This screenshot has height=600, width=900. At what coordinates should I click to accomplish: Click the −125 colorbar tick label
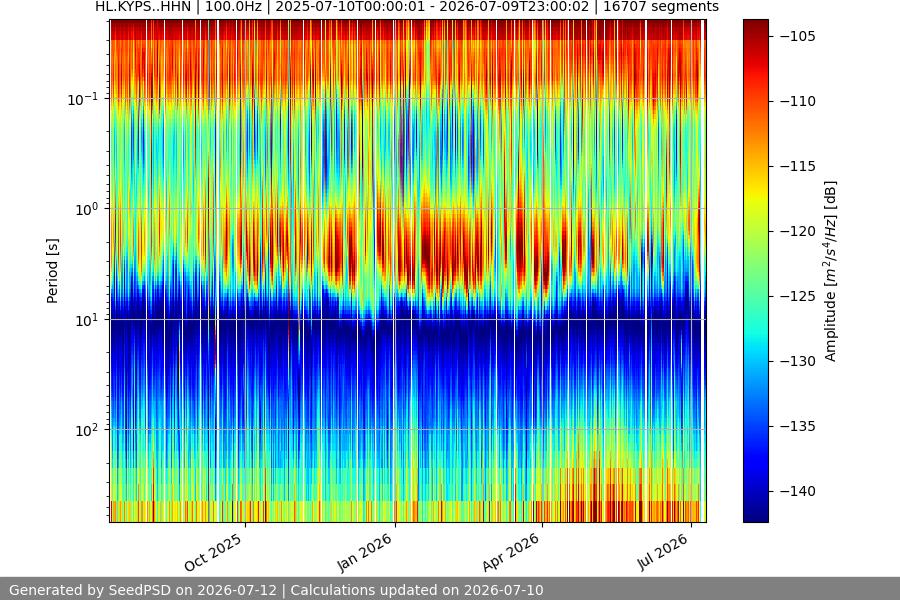798,296
